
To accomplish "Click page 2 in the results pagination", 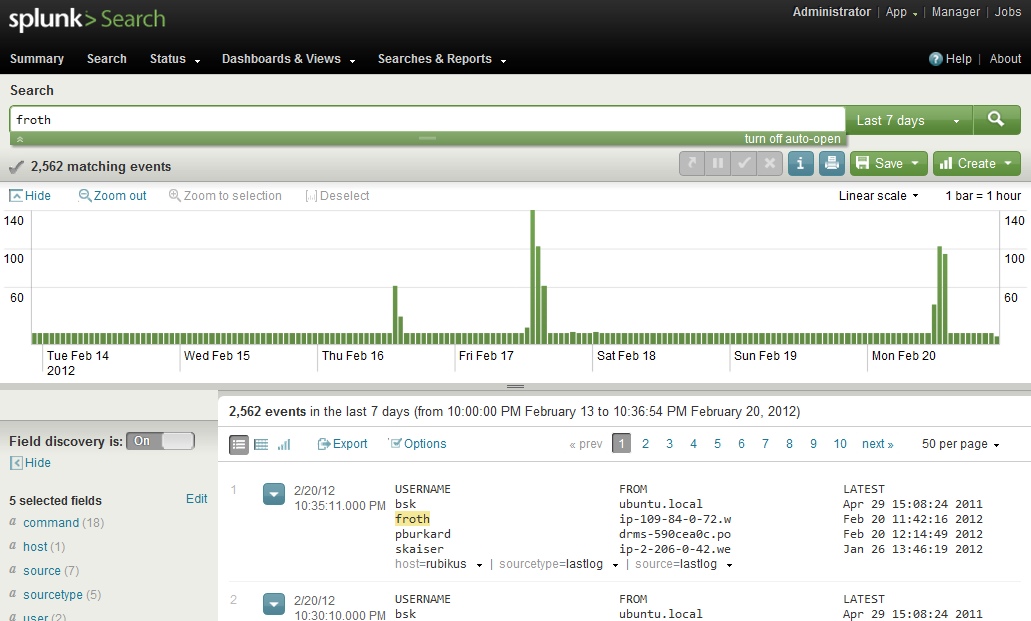I will [x=645, y=443].
